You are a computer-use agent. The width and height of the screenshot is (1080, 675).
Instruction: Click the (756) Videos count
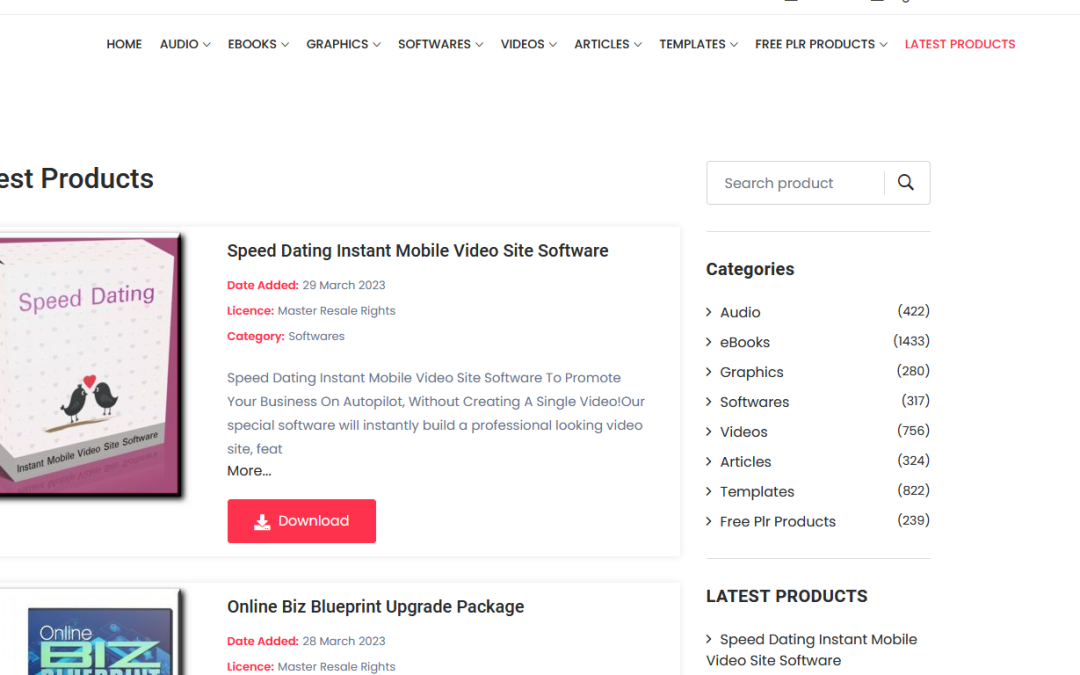(913, 430)
